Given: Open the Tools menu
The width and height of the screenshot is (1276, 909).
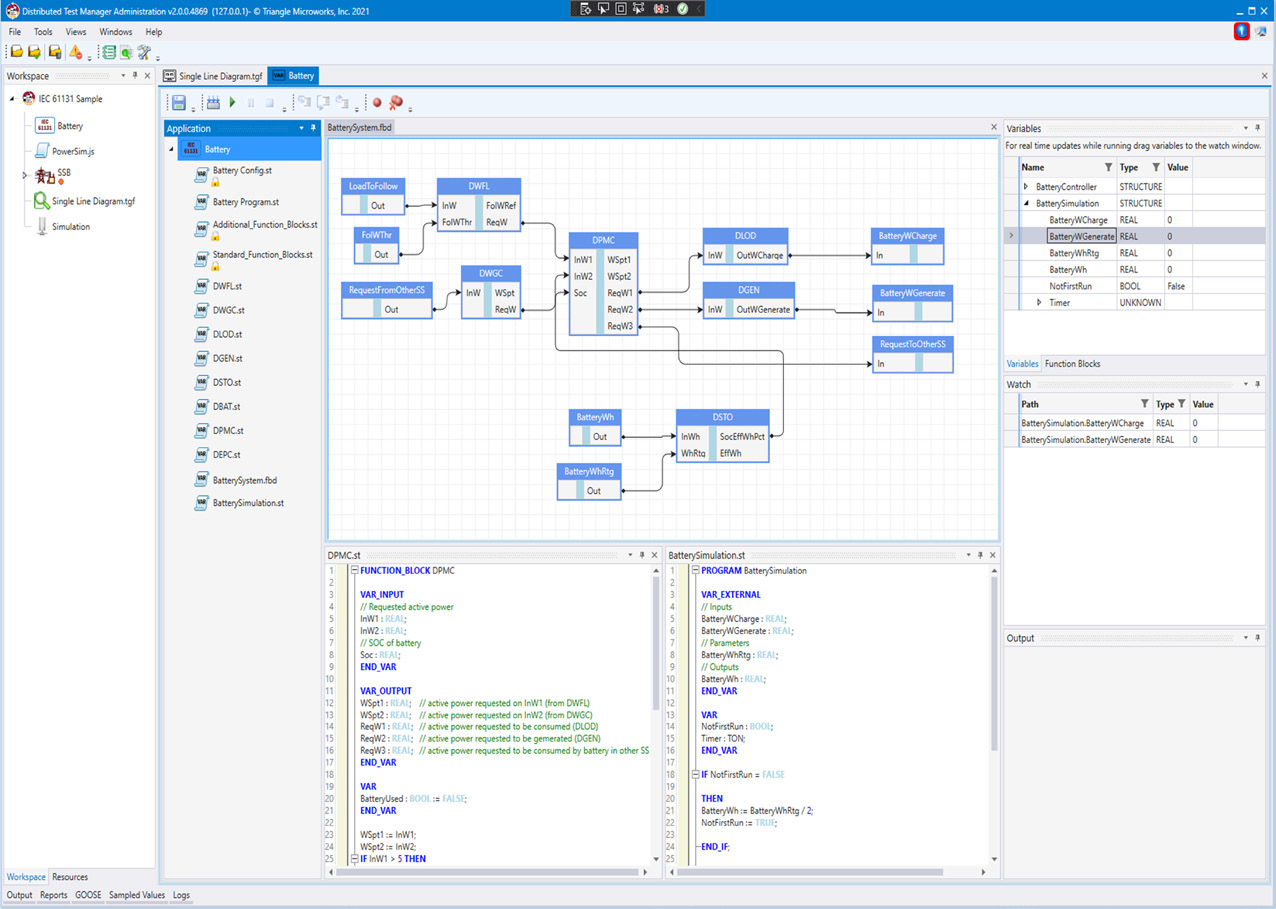Looking at the screenshot, I should (43, 32).
